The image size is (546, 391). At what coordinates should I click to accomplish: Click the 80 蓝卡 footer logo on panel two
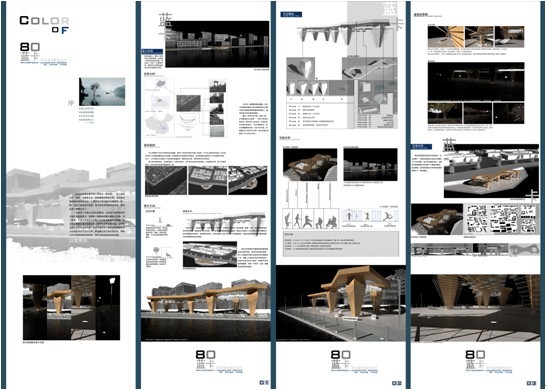219,362
